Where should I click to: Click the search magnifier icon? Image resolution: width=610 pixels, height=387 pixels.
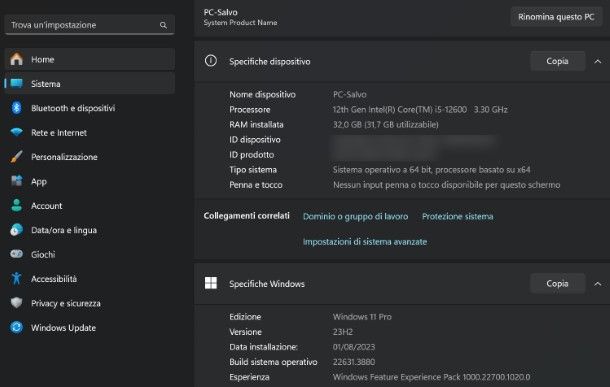[163, 25]
